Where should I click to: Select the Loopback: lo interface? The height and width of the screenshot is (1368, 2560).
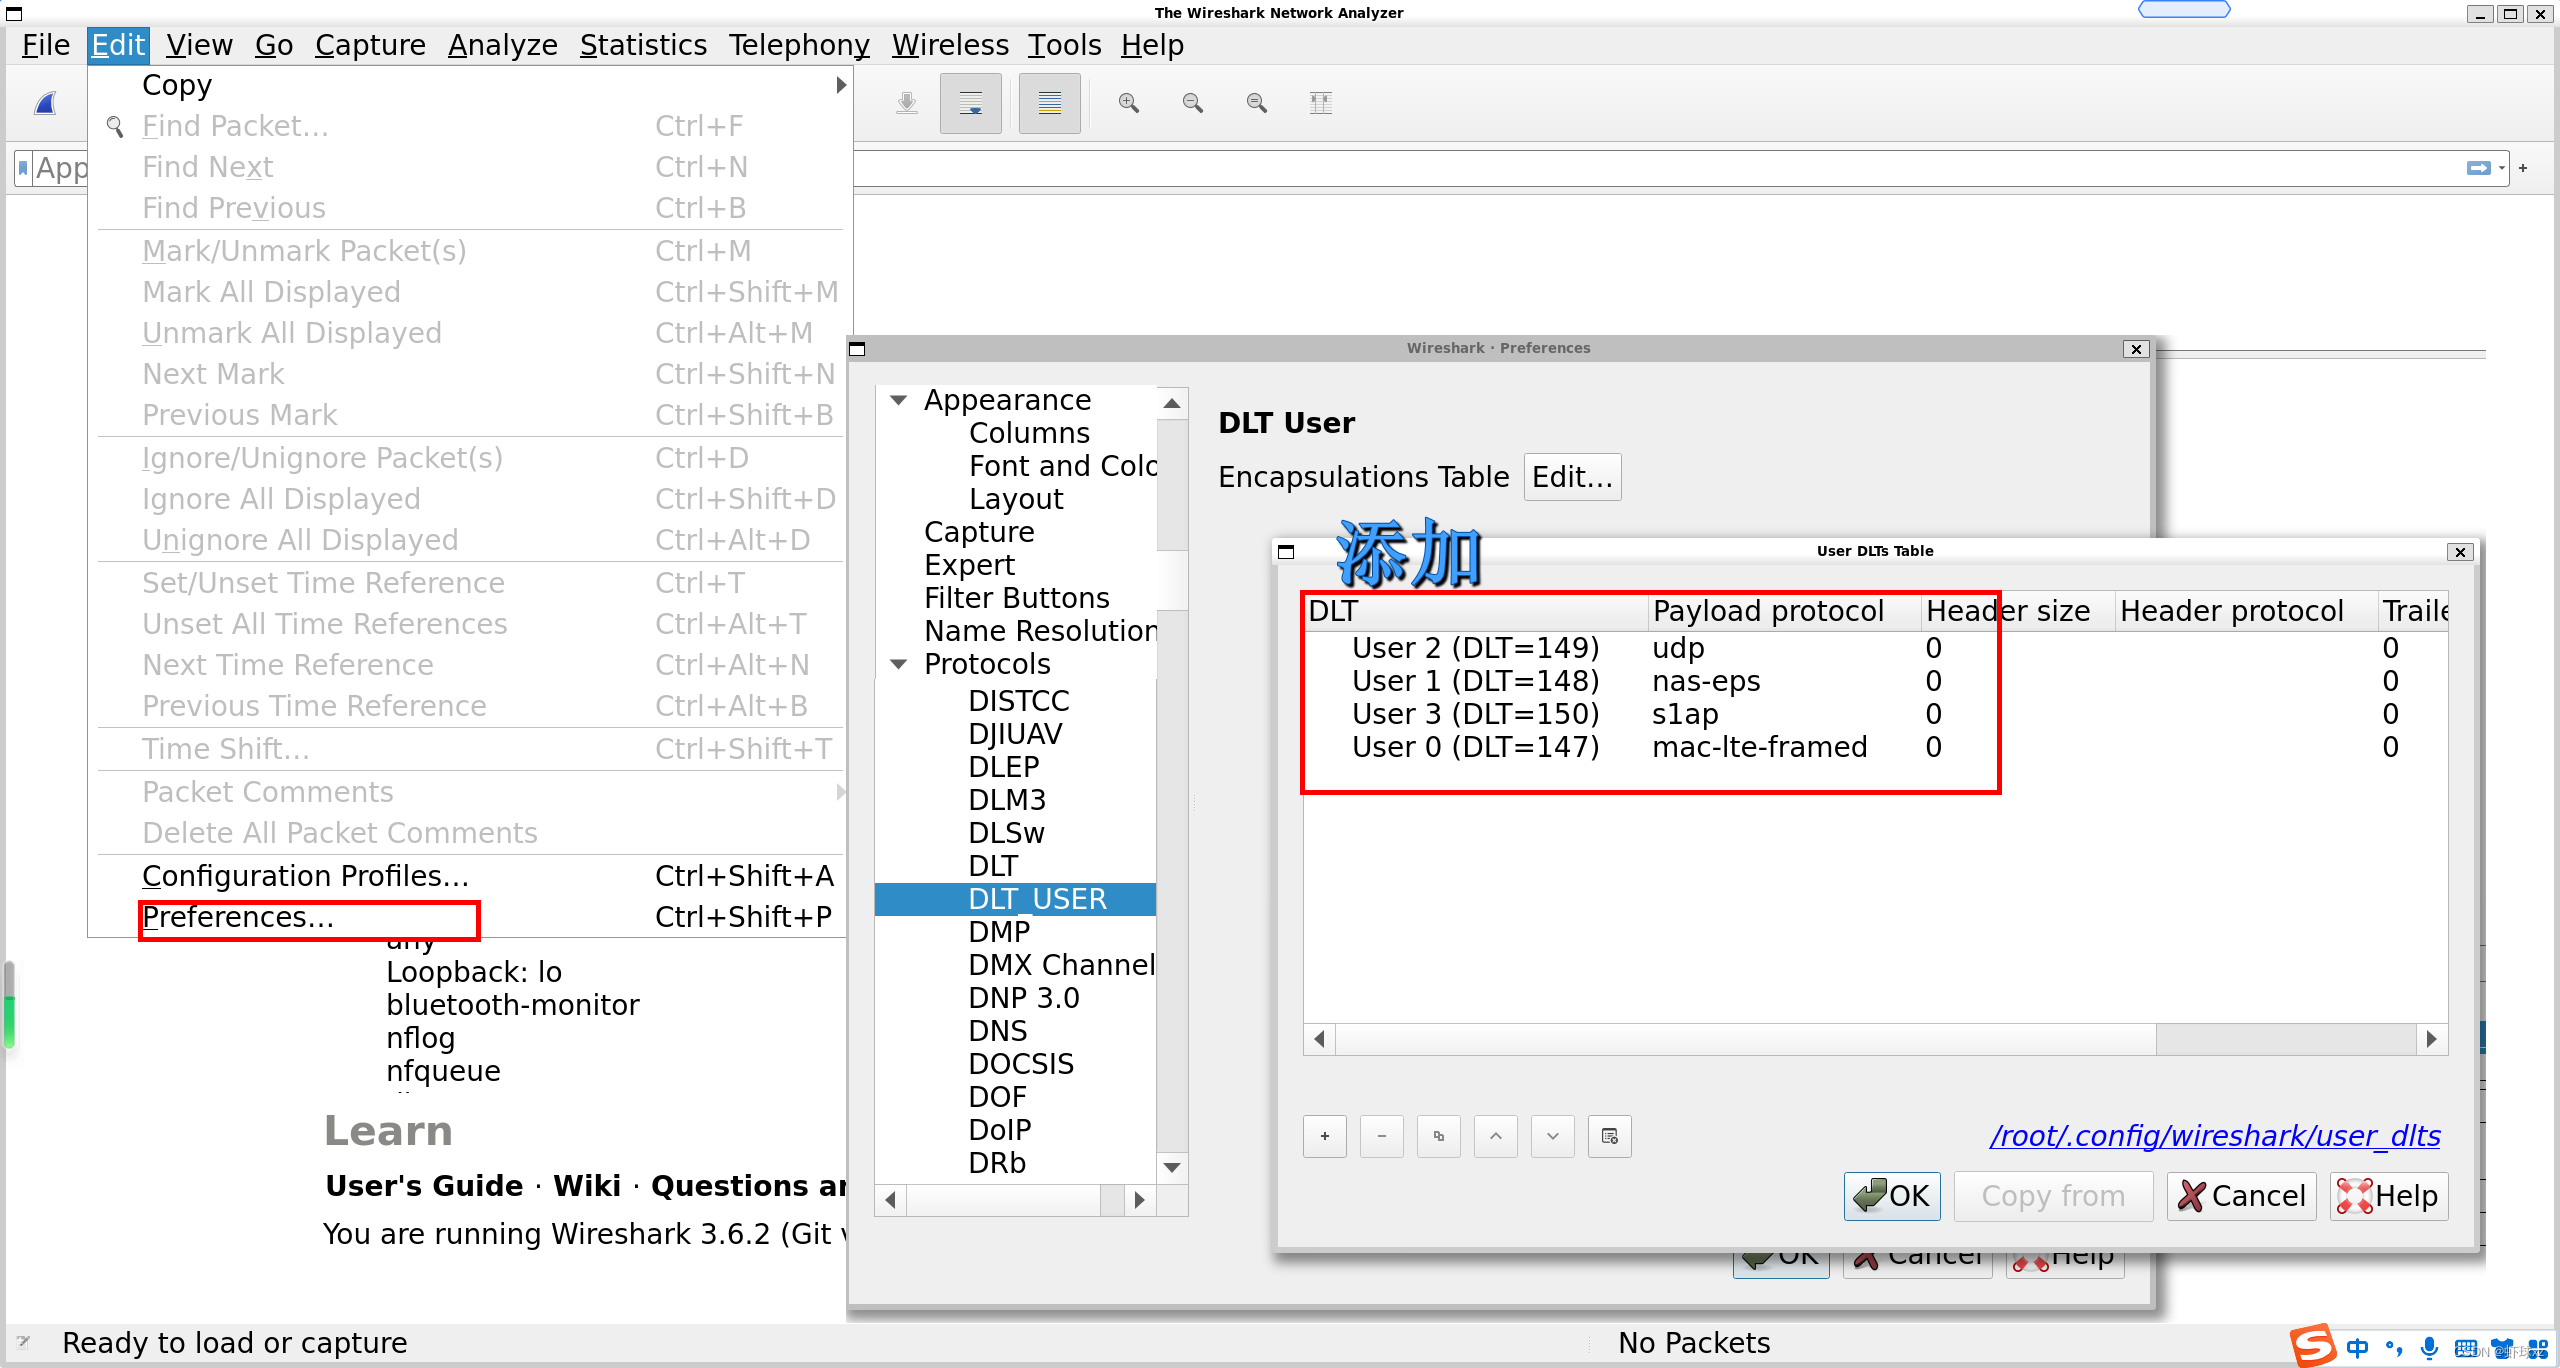tap(474, 972)
